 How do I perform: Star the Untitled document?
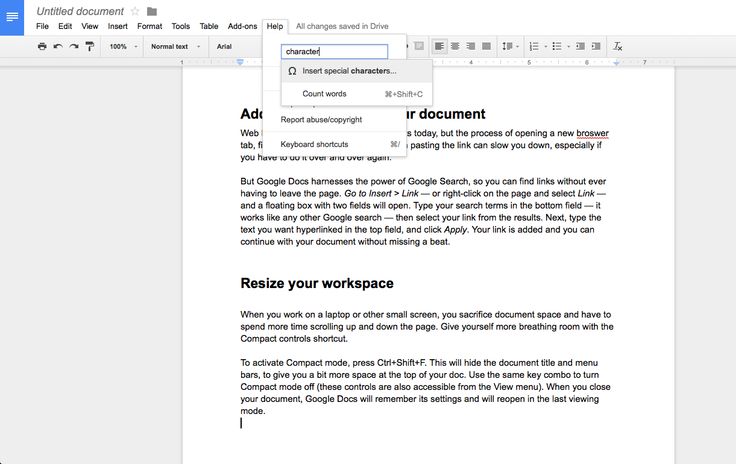coord(135,11)
